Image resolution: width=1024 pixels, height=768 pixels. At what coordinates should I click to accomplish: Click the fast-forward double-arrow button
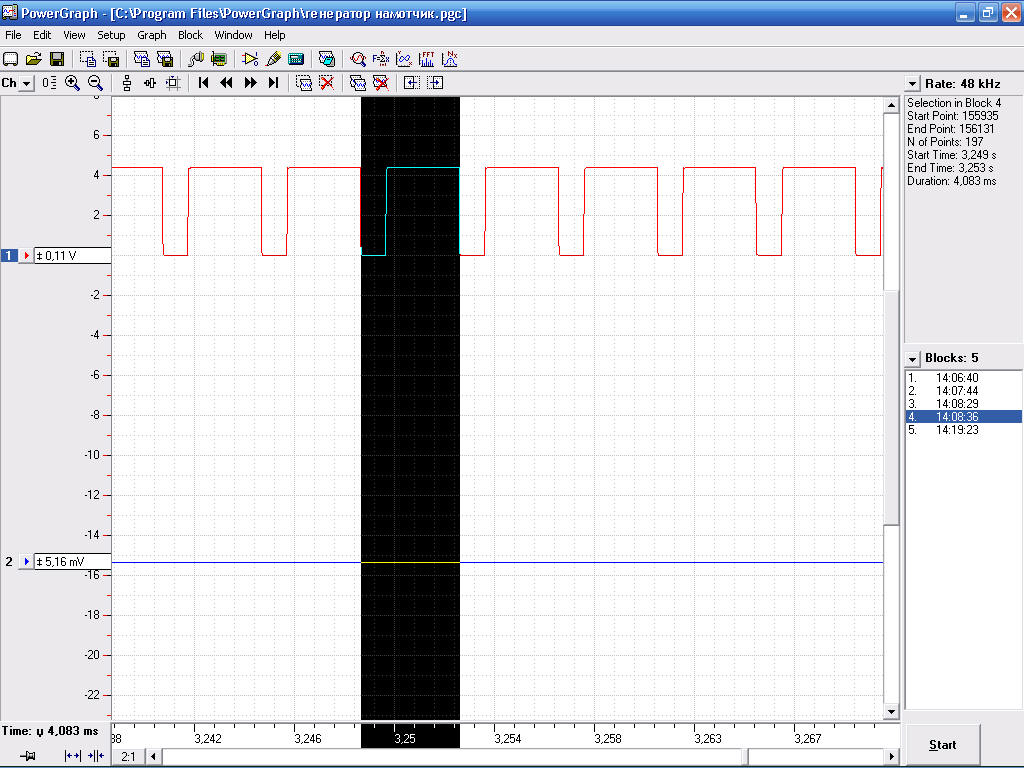tap(250, 83)
